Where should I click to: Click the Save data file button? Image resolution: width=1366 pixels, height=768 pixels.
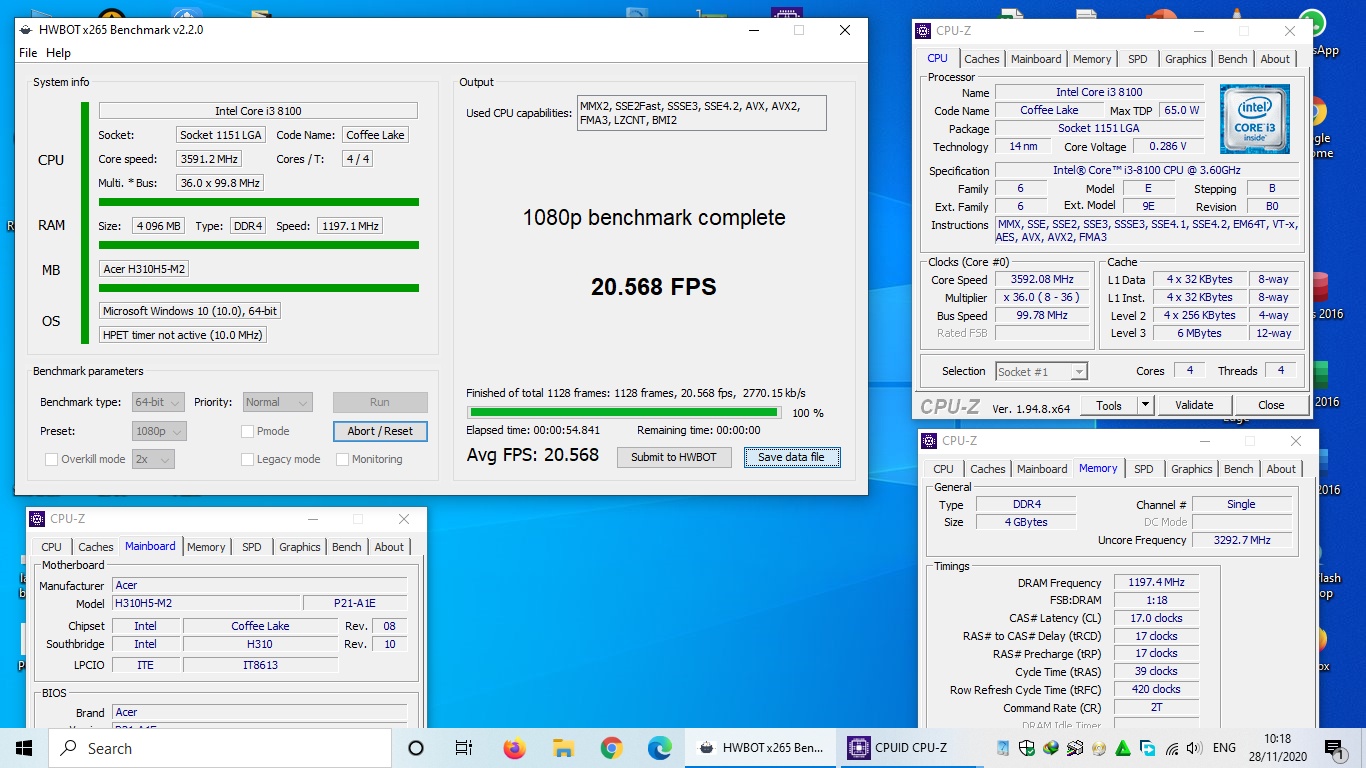(792, 457)
